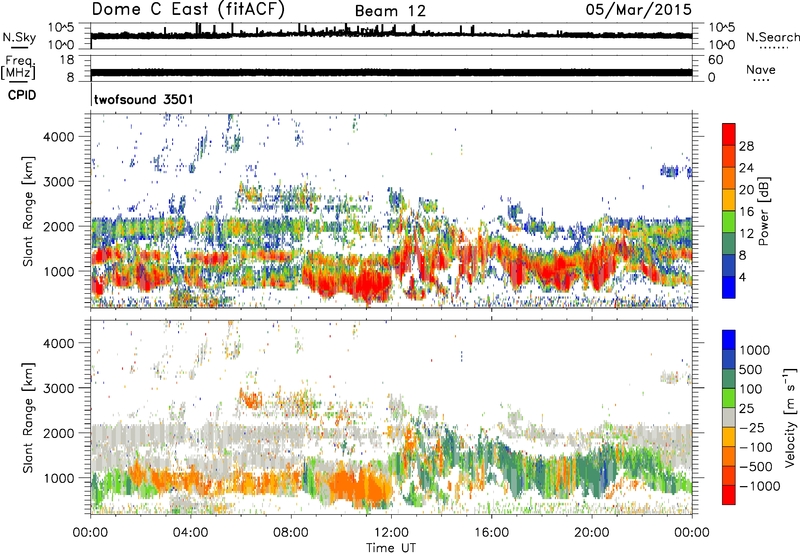Click the '3000' tick on velocity panel axis
The width and height of the screenshot is (800, 554).
coord(58,388)
